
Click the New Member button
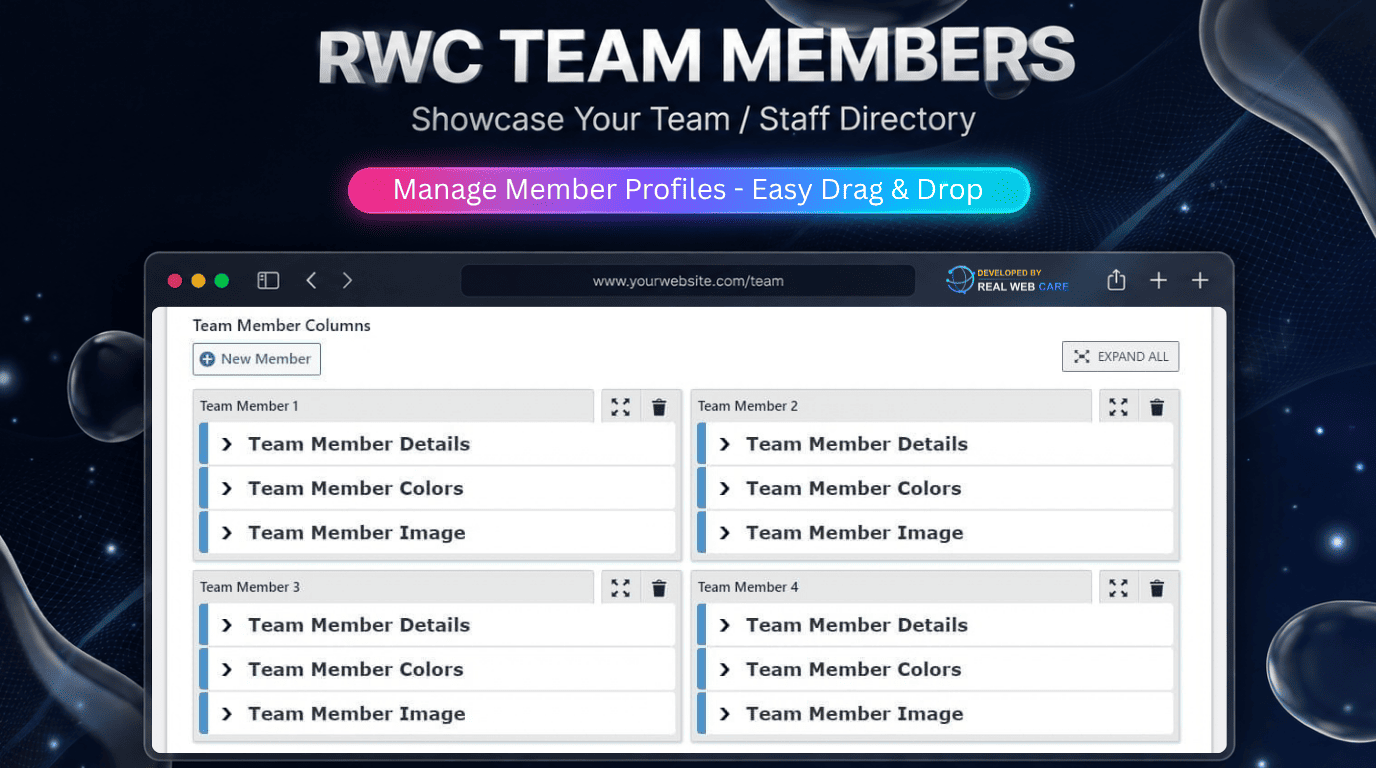[257, 359]
